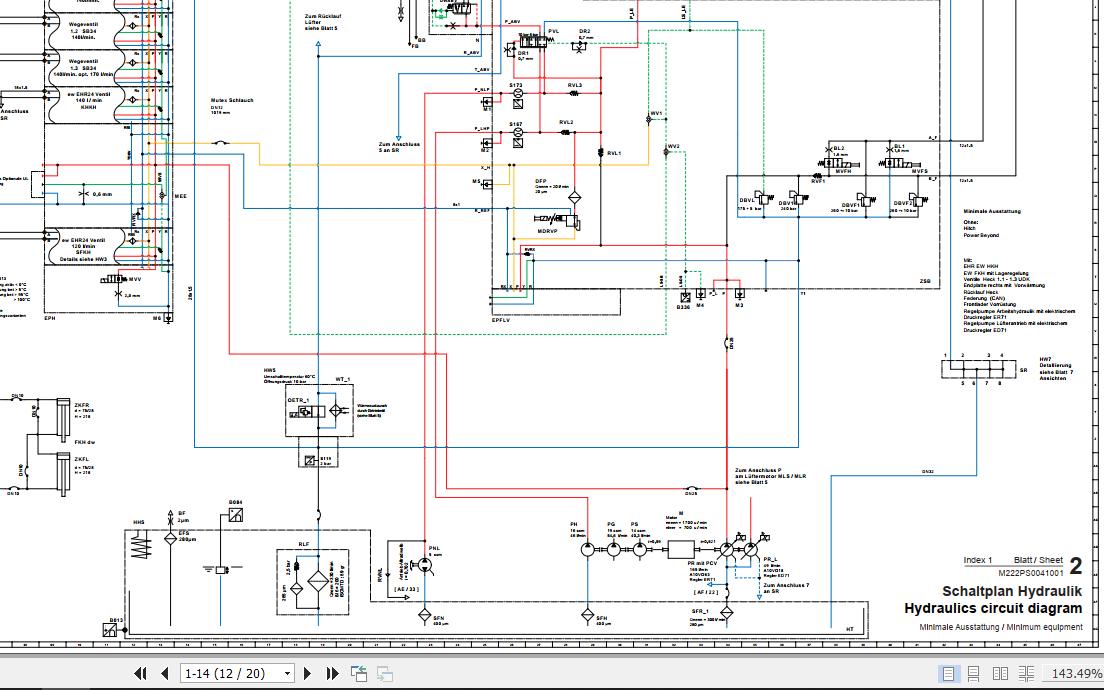Click the previous view icon
The image size is (1104, 690).
pyautogui.click(x=358, y=674)
